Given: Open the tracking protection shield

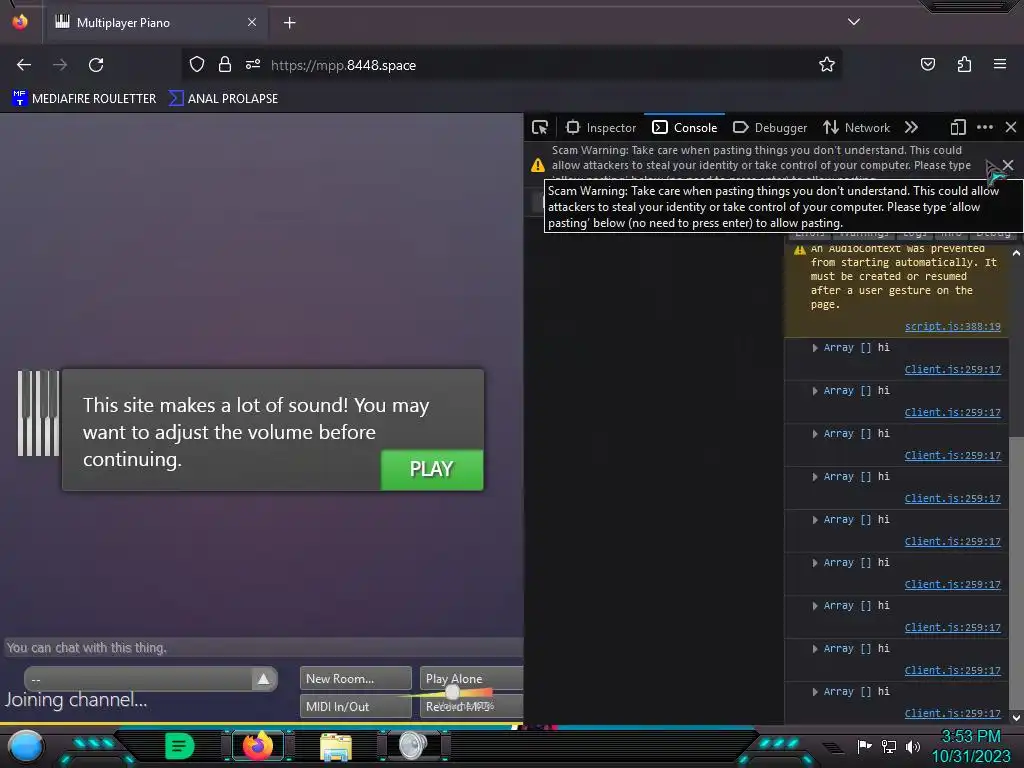Looking at the screenshot, I should pyautogui.click(x=197, y=64).
